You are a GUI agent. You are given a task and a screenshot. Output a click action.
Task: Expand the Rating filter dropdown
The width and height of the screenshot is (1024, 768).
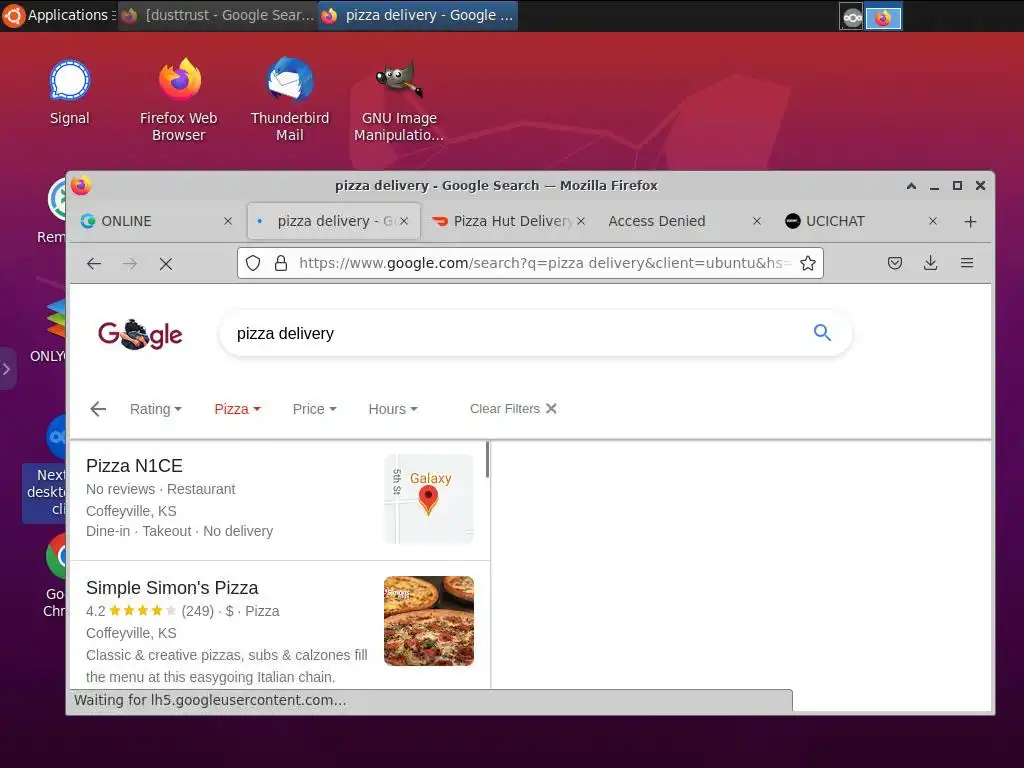(x=155, y=409)
